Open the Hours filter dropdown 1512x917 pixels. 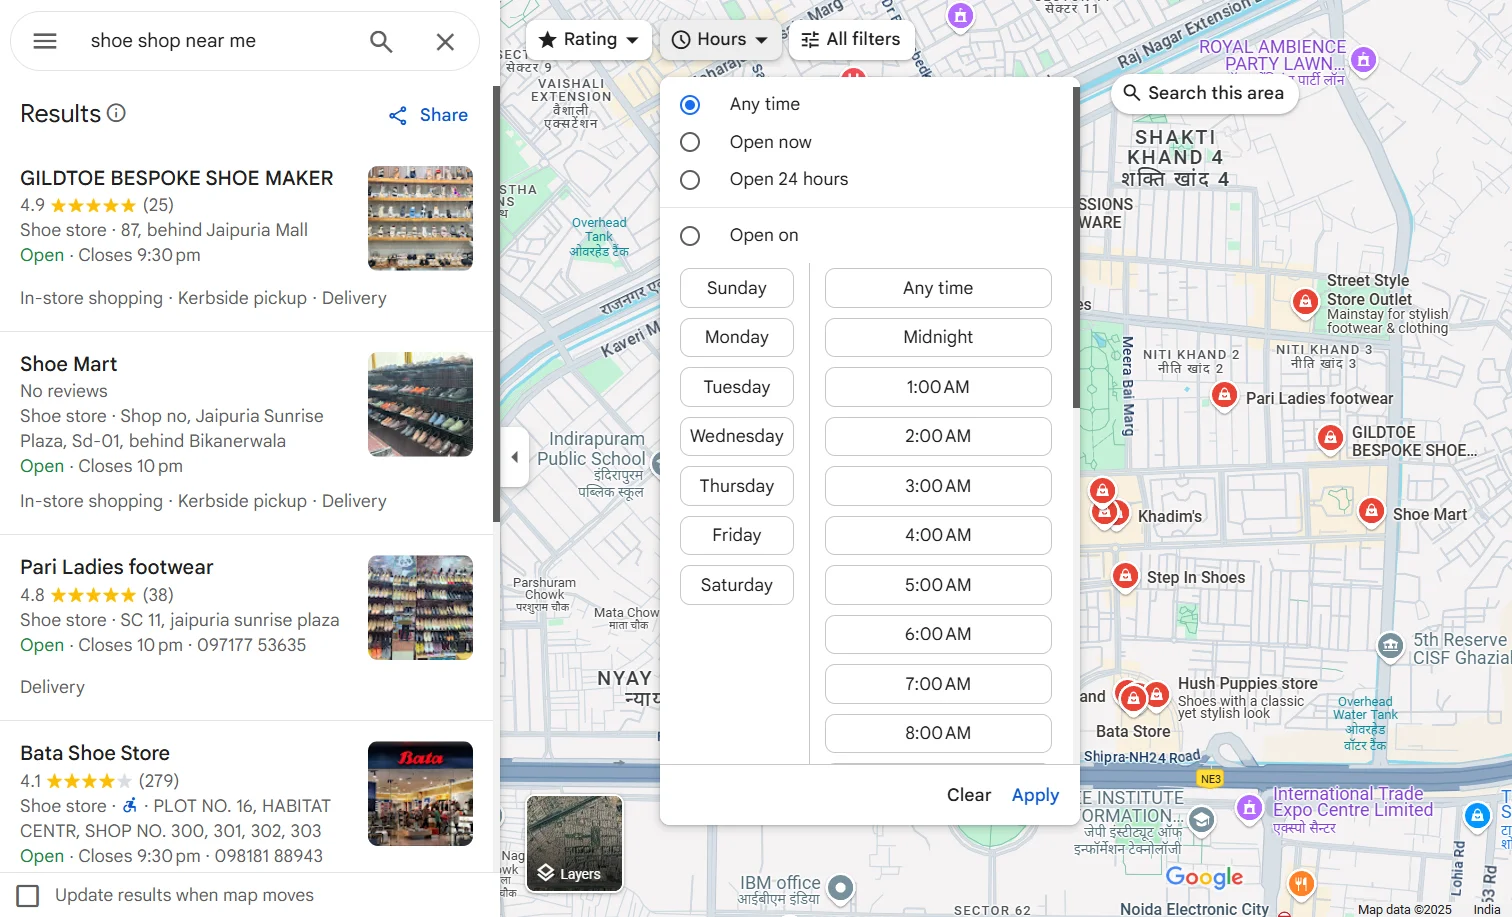click(x=720, y=40)
